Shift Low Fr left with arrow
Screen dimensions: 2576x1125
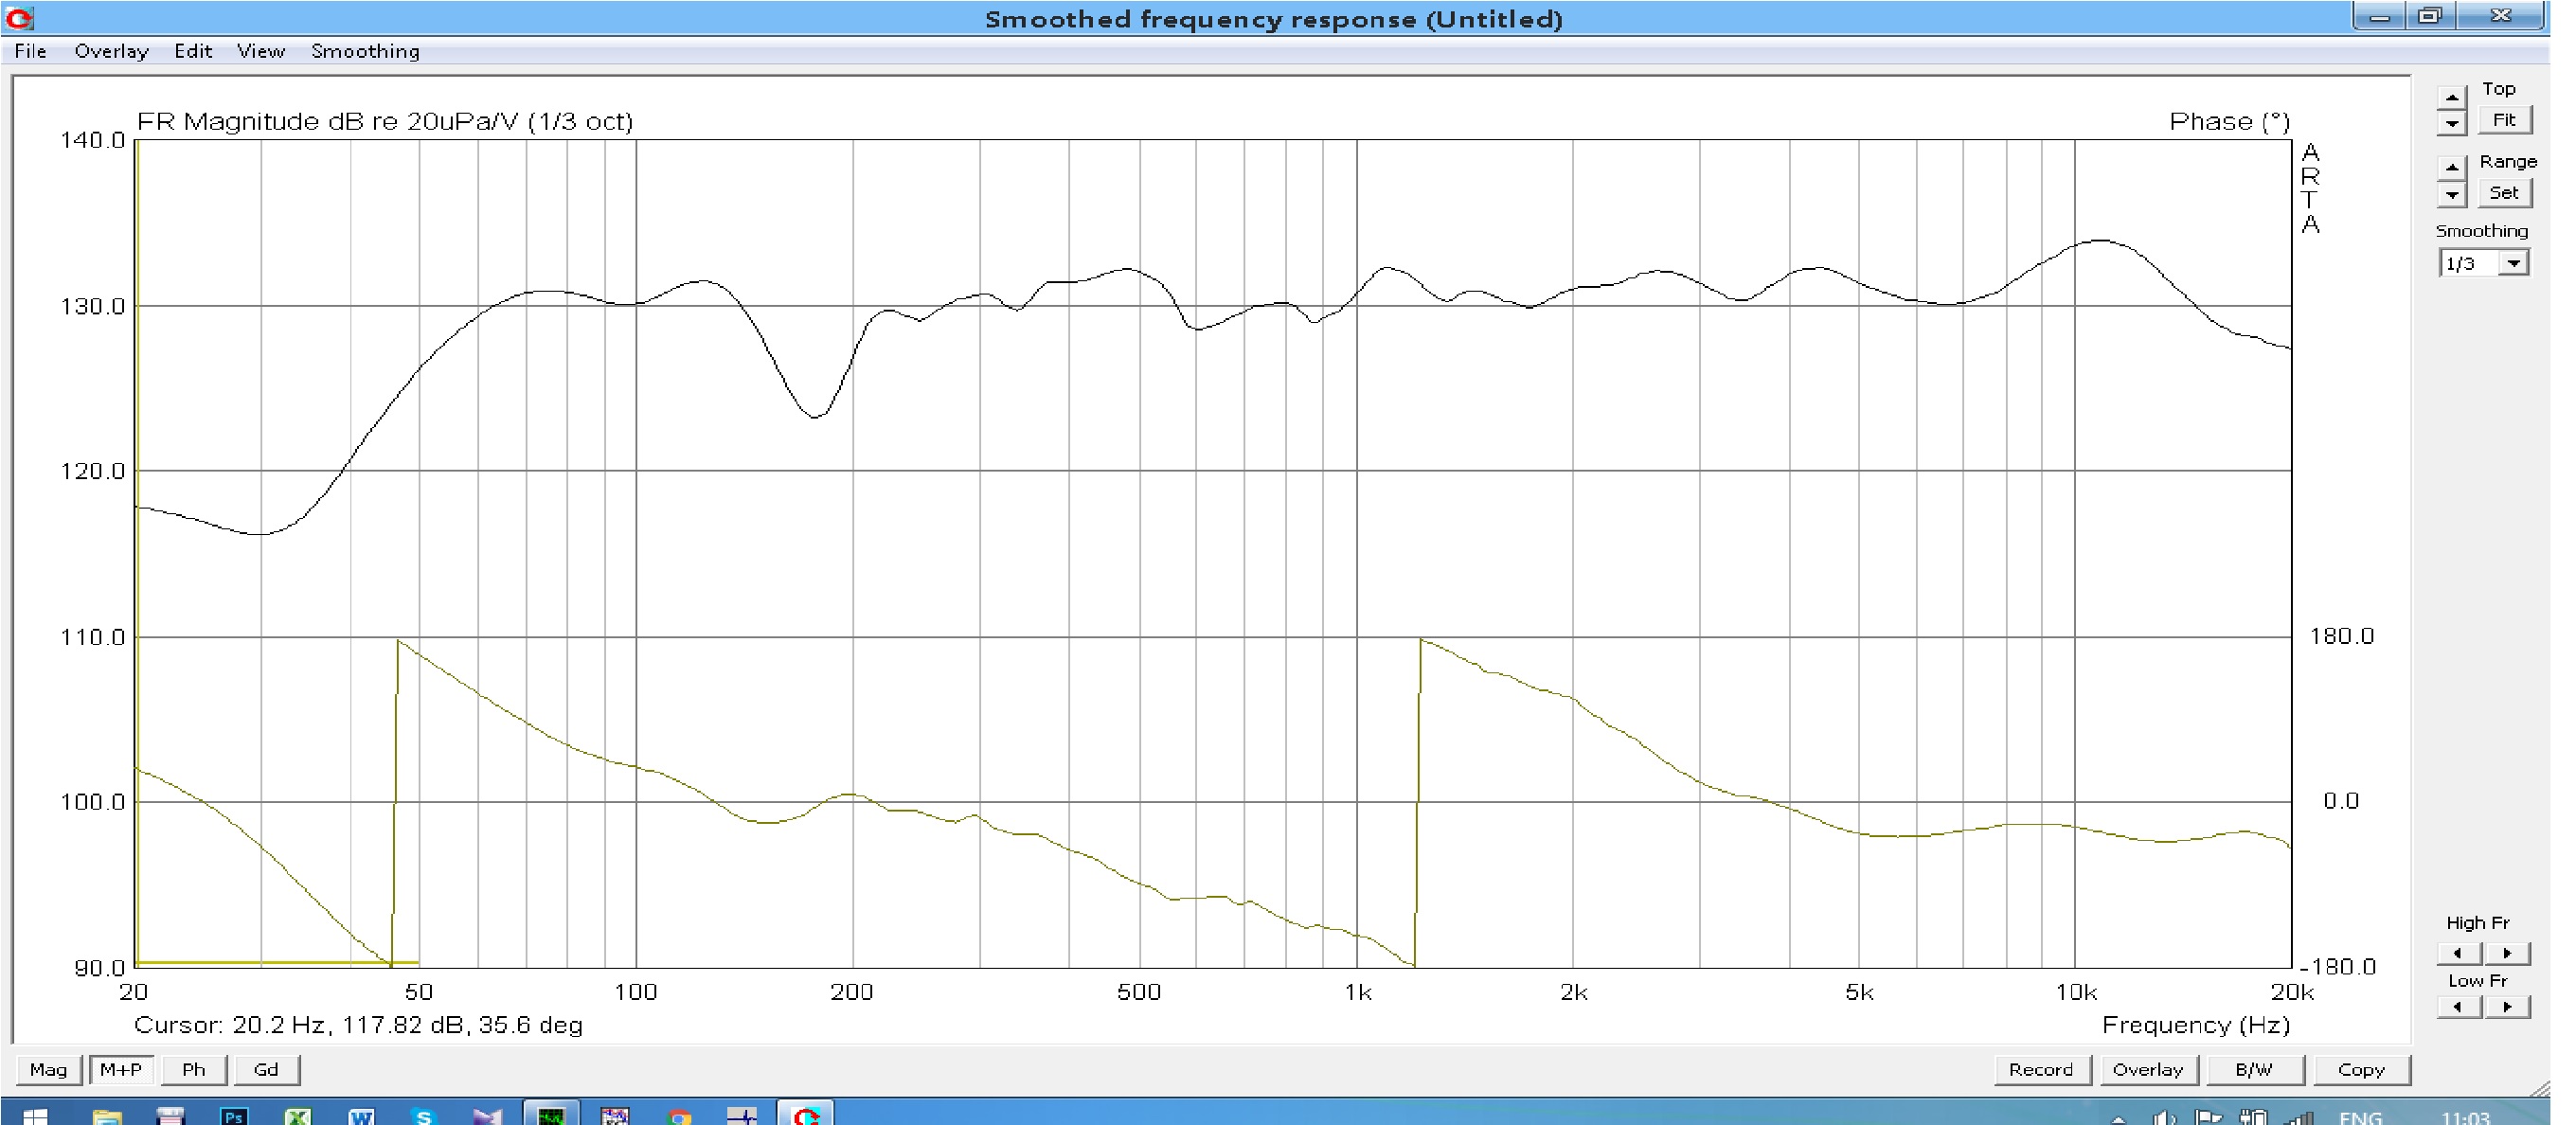pyautogui.click(x=2457, y=1007)
